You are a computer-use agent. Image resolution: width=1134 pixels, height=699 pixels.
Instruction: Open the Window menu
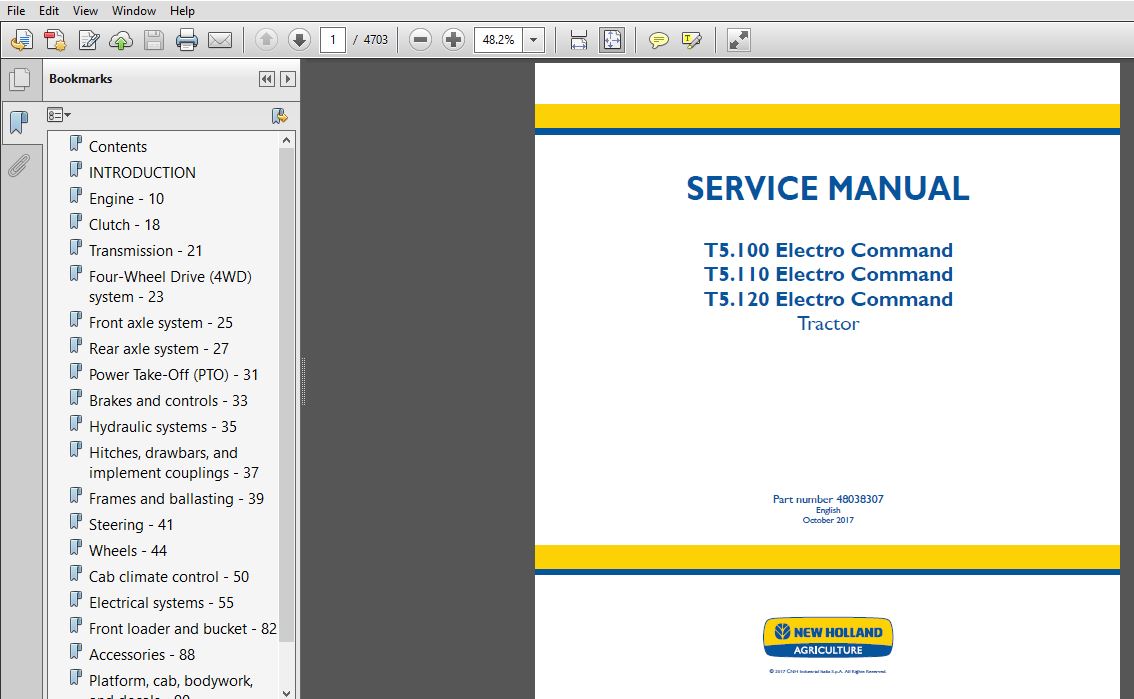click(134, 11)
